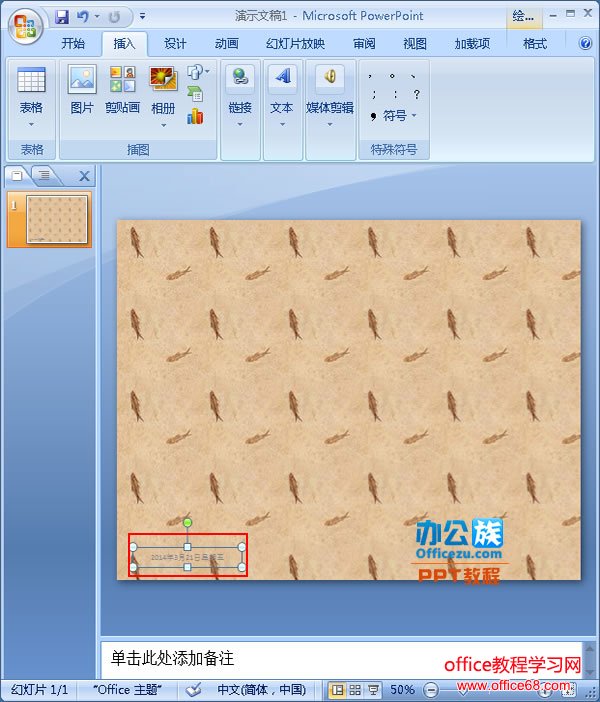Viewport: 600px width, 702px height.
Task: Expand the 文本 group dropdown arrow
Action: pyautogui.click(x=282, y=124)
